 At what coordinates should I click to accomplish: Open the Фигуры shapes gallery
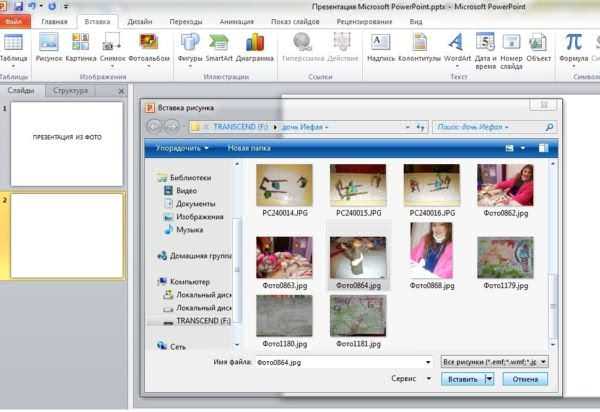[x=190, y=50]
